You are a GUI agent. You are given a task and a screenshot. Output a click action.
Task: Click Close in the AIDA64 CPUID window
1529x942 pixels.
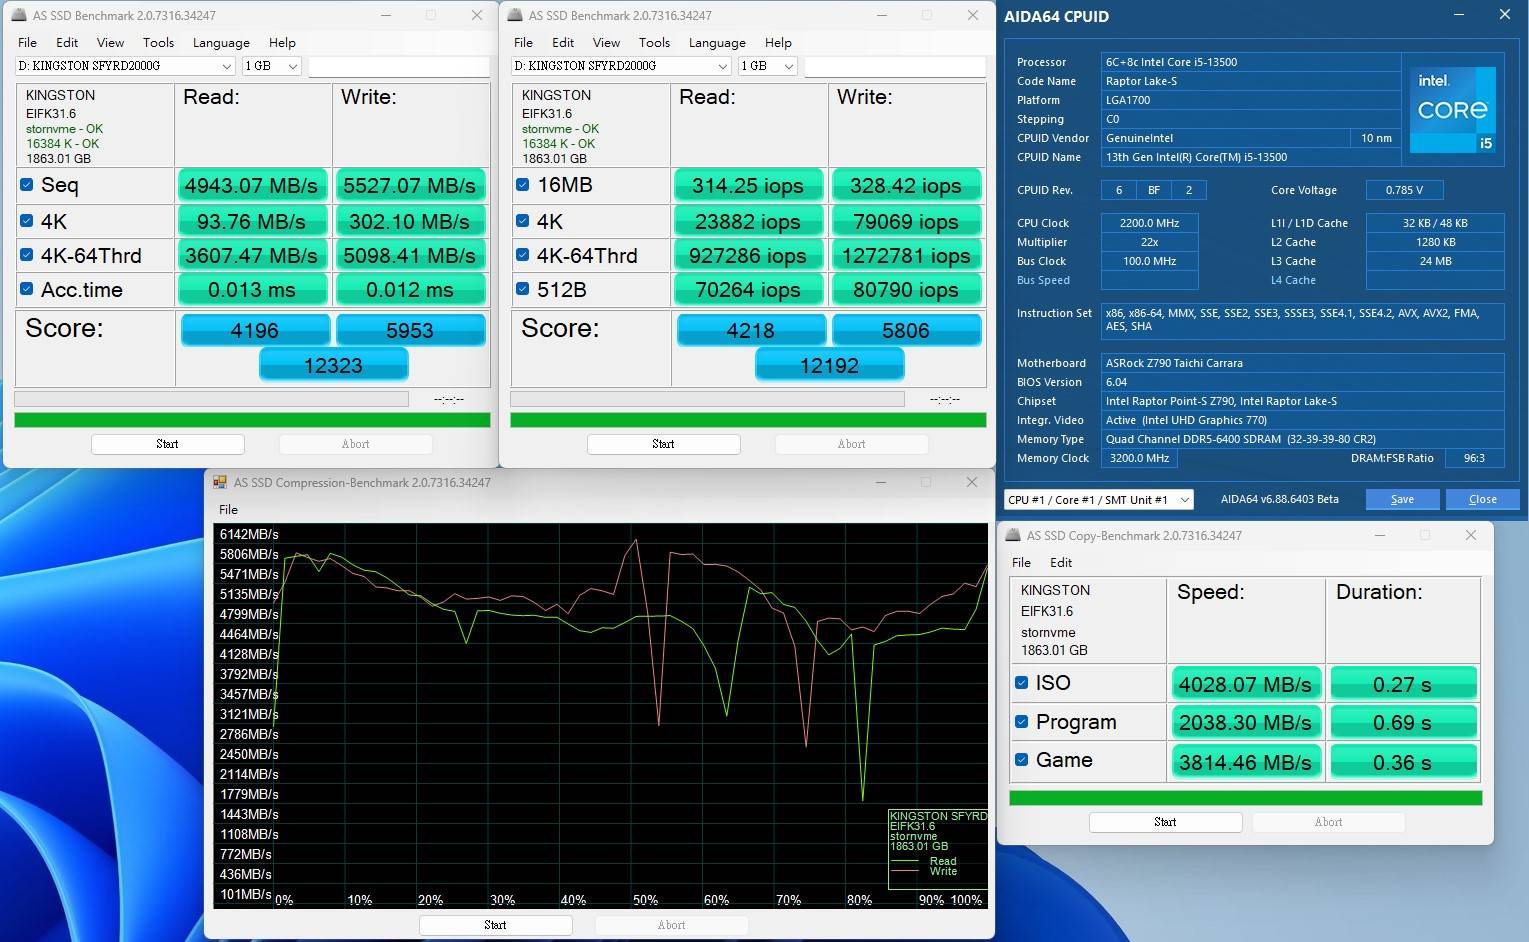1483,499
